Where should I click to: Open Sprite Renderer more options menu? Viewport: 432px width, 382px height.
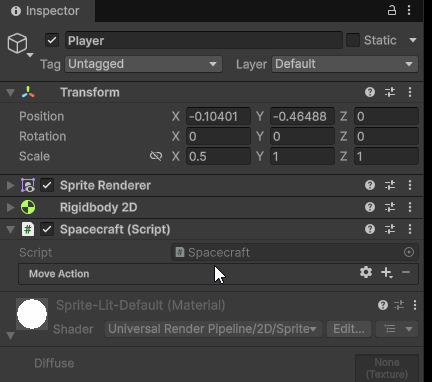[410, 185]
